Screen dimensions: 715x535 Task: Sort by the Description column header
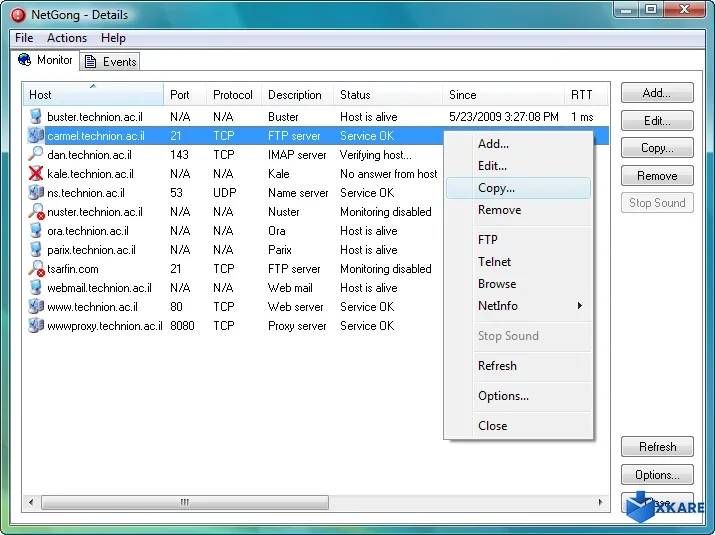point(298,94)
